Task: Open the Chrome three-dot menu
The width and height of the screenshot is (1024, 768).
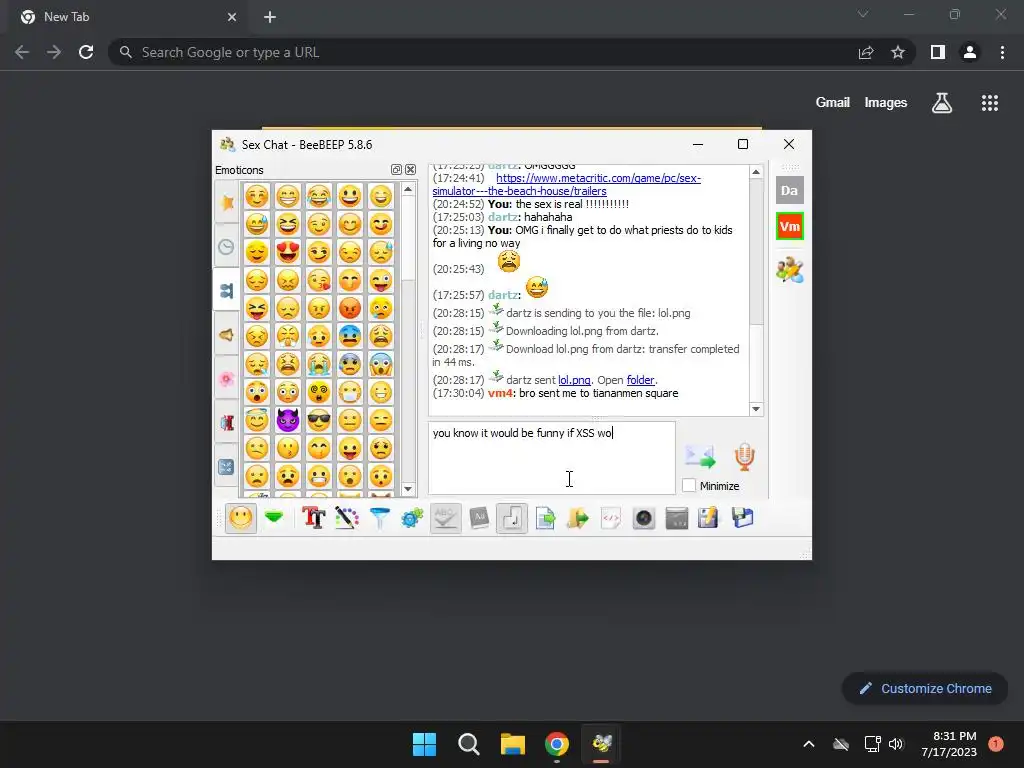Action: click(x=1002, y=52)
